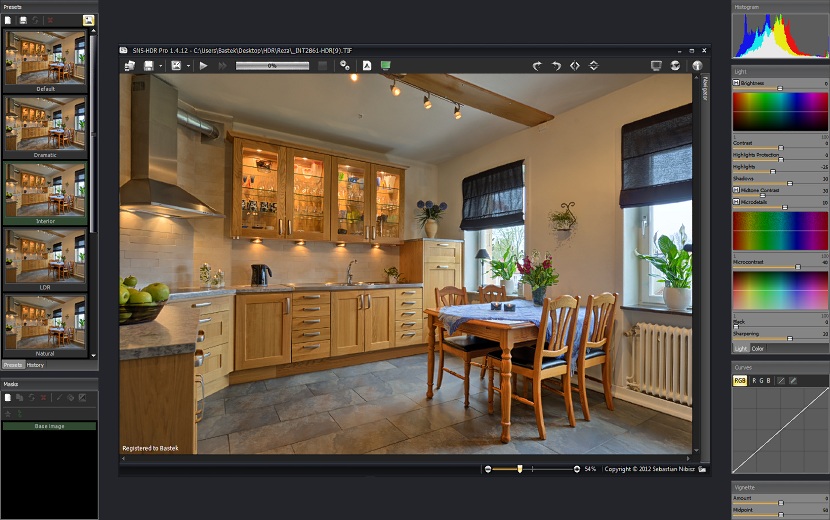Toggle the H button beside Microdetails
Viewport: 830px width, 520px height.
coord(736,202)
